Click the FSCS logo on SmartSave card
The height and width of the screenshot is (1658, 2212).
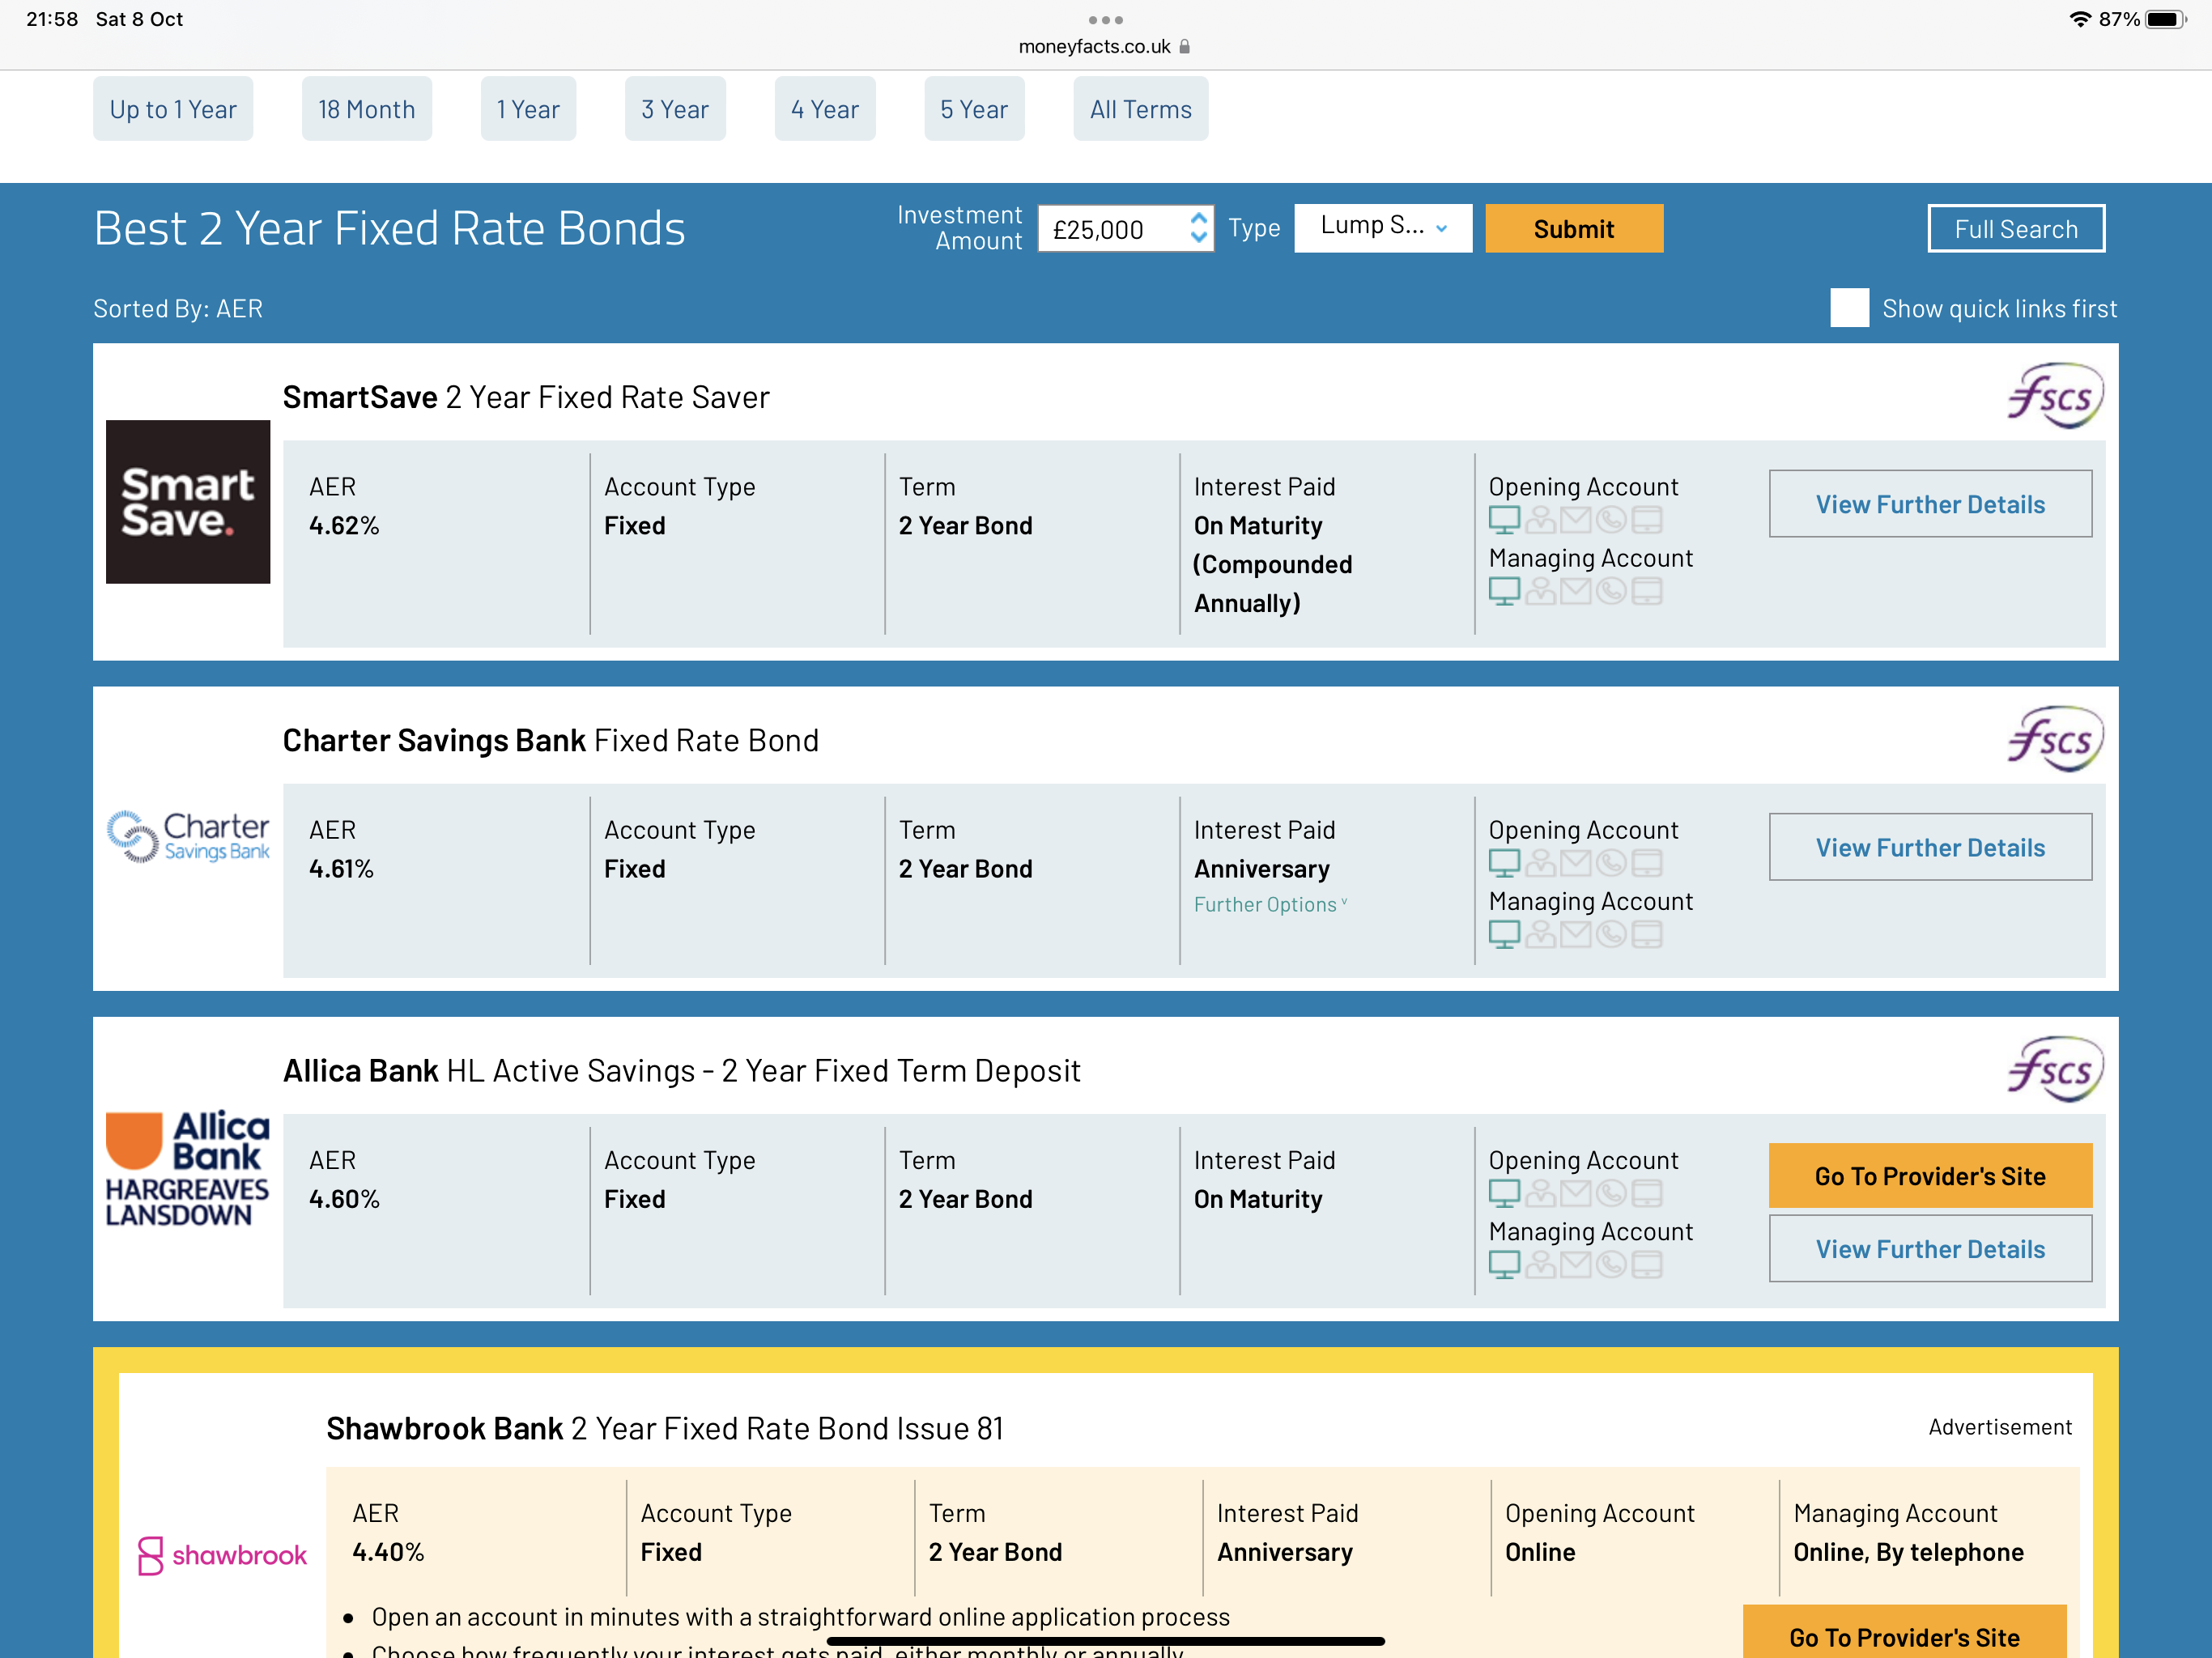(x=2054, y=397)
